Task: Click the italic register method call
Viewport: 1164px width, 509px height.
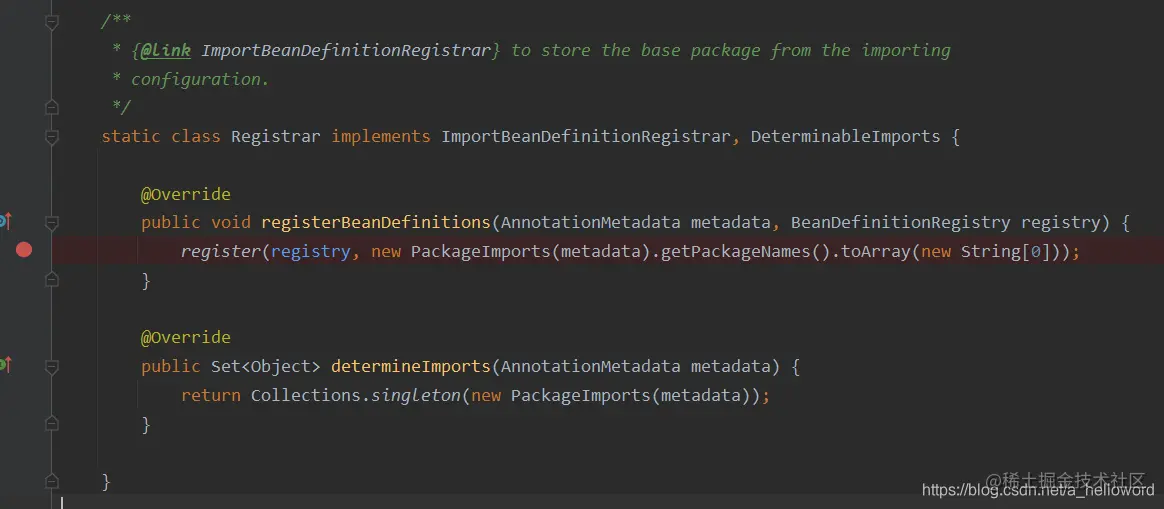Action: click(x=220, y=252)
